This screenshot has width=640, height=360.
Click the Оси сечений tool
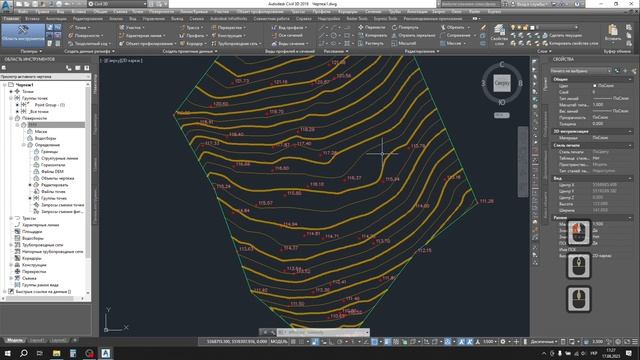[288, 36]
